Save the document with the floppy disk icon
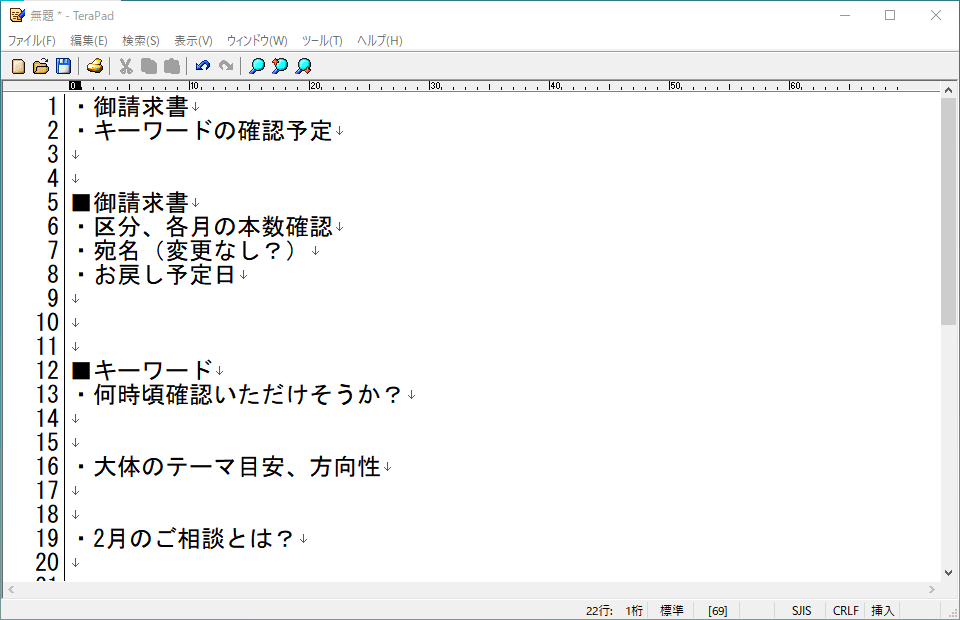960x620 pixels. [64, 66]
